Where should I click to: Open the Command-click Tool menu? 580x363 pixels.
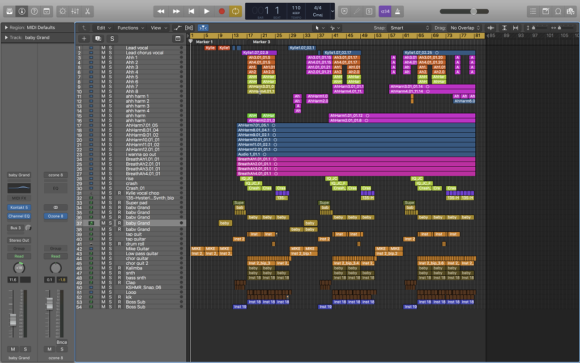(335, 28)
